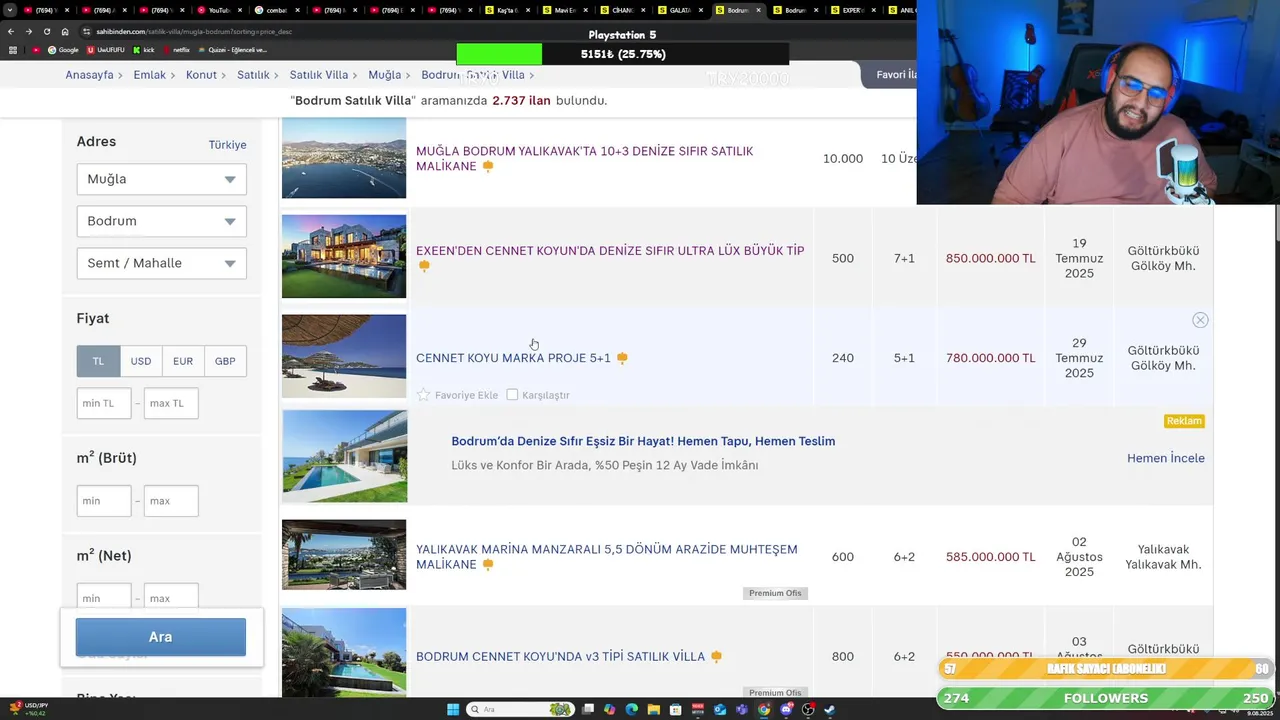Switch to the YouTube browser tab

tap(219, 10)
